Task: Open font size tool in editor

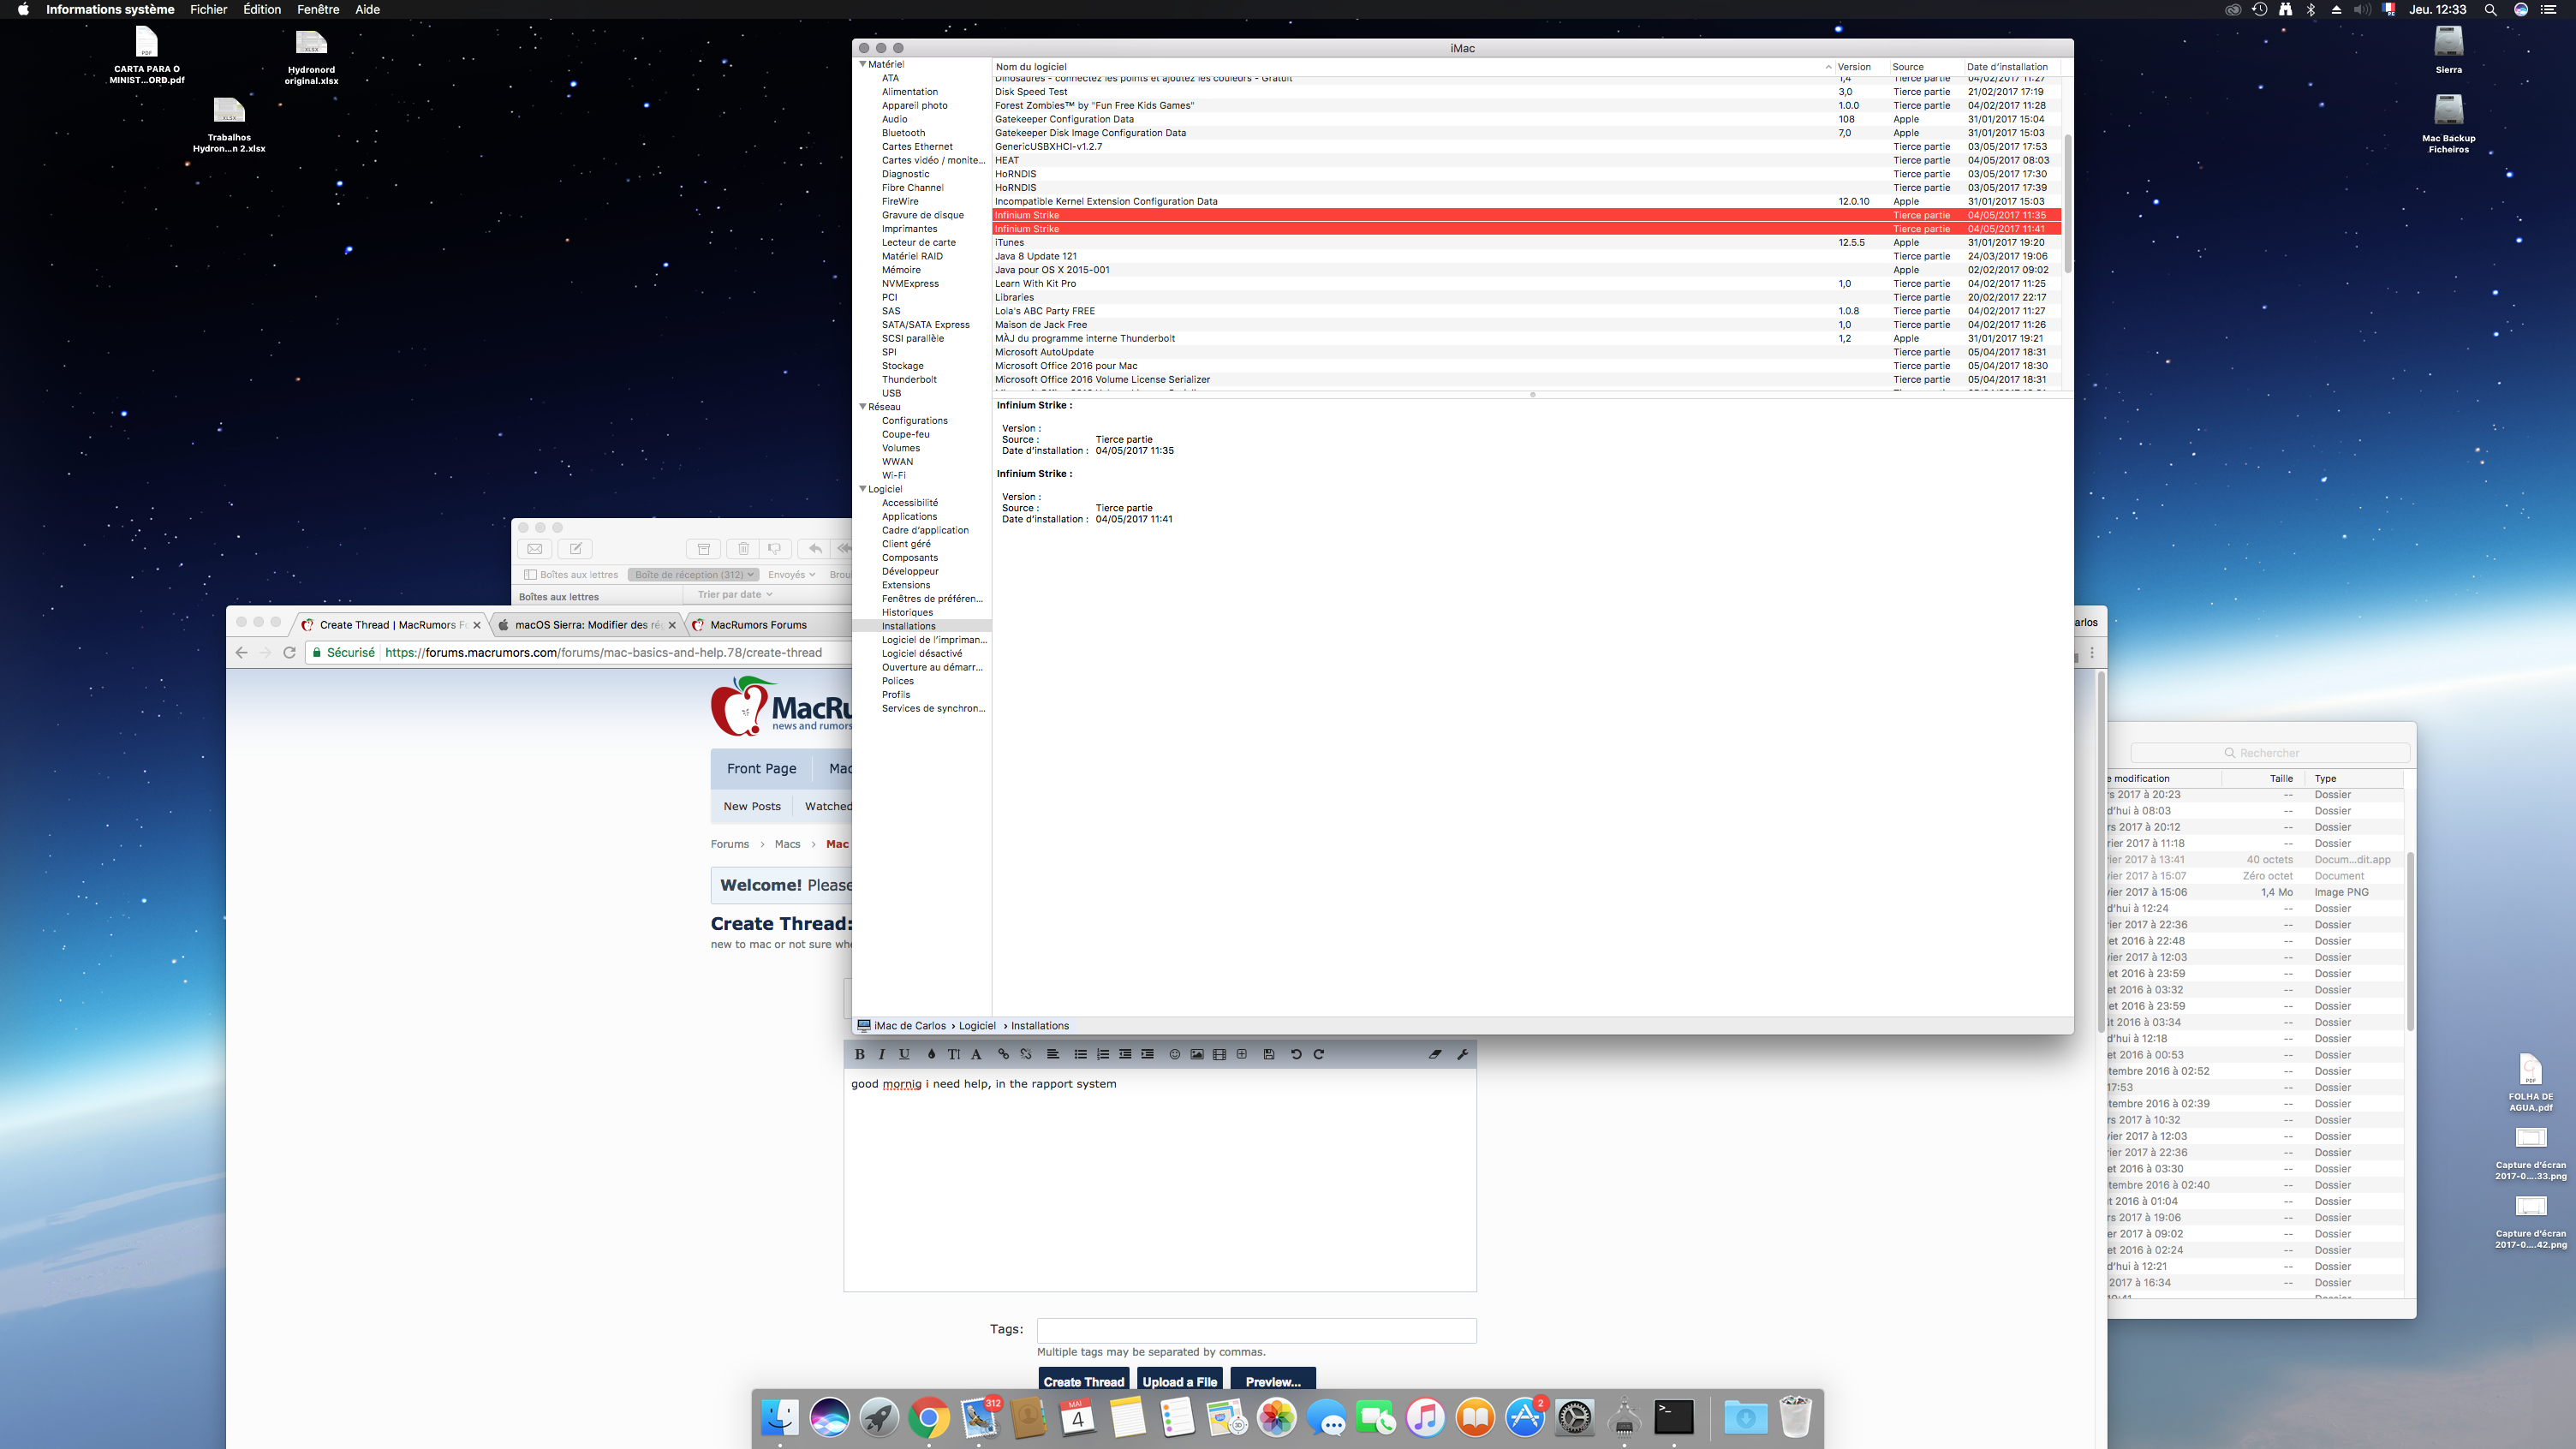Action: [x=953, y=1054]
